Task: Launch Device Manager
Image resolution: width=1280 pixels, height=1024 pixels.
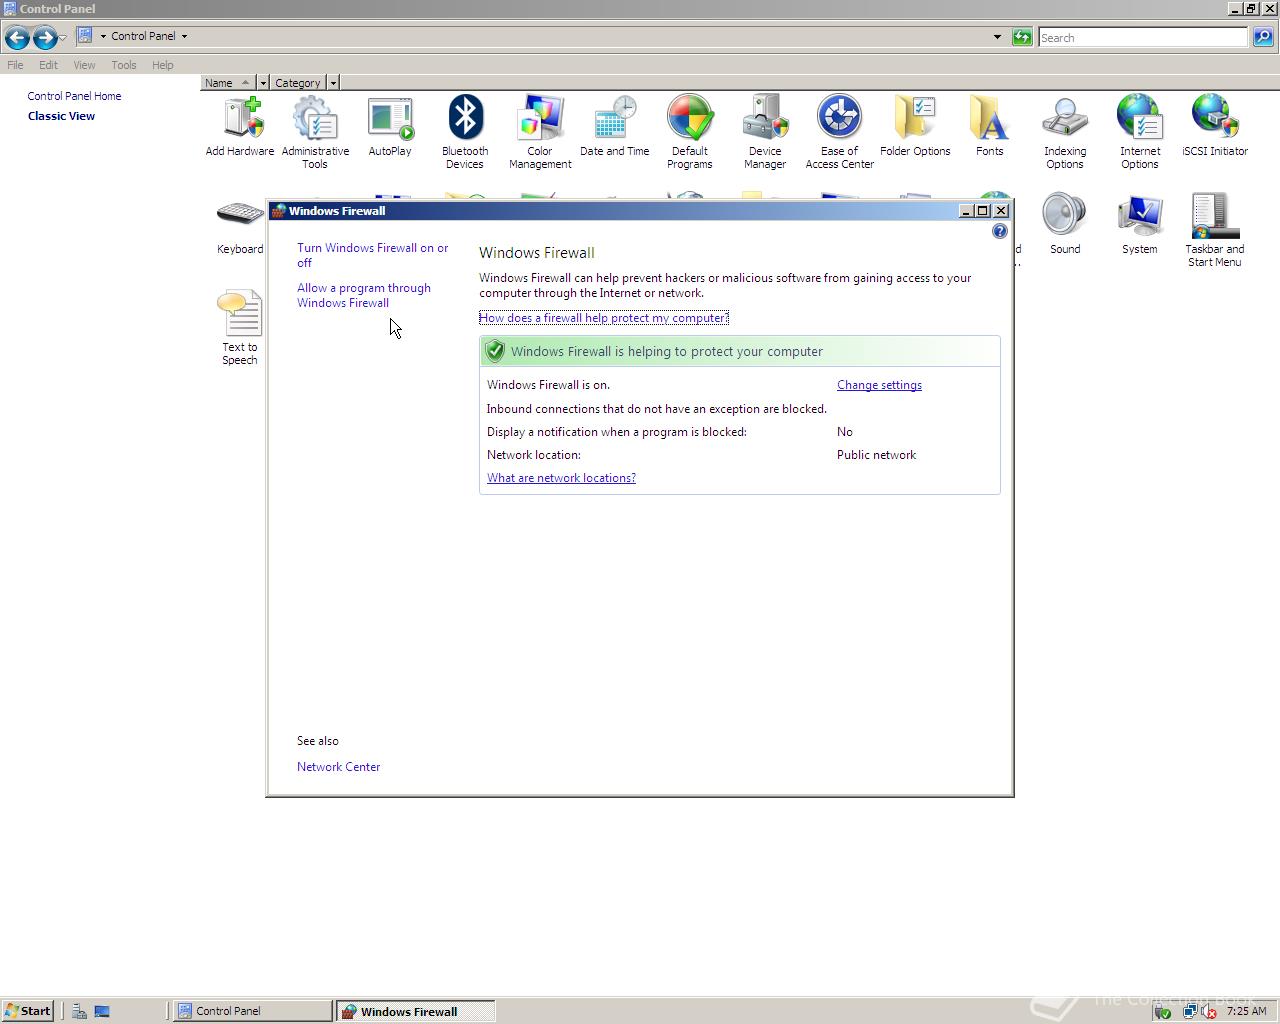Action: [x=765, y=133]
